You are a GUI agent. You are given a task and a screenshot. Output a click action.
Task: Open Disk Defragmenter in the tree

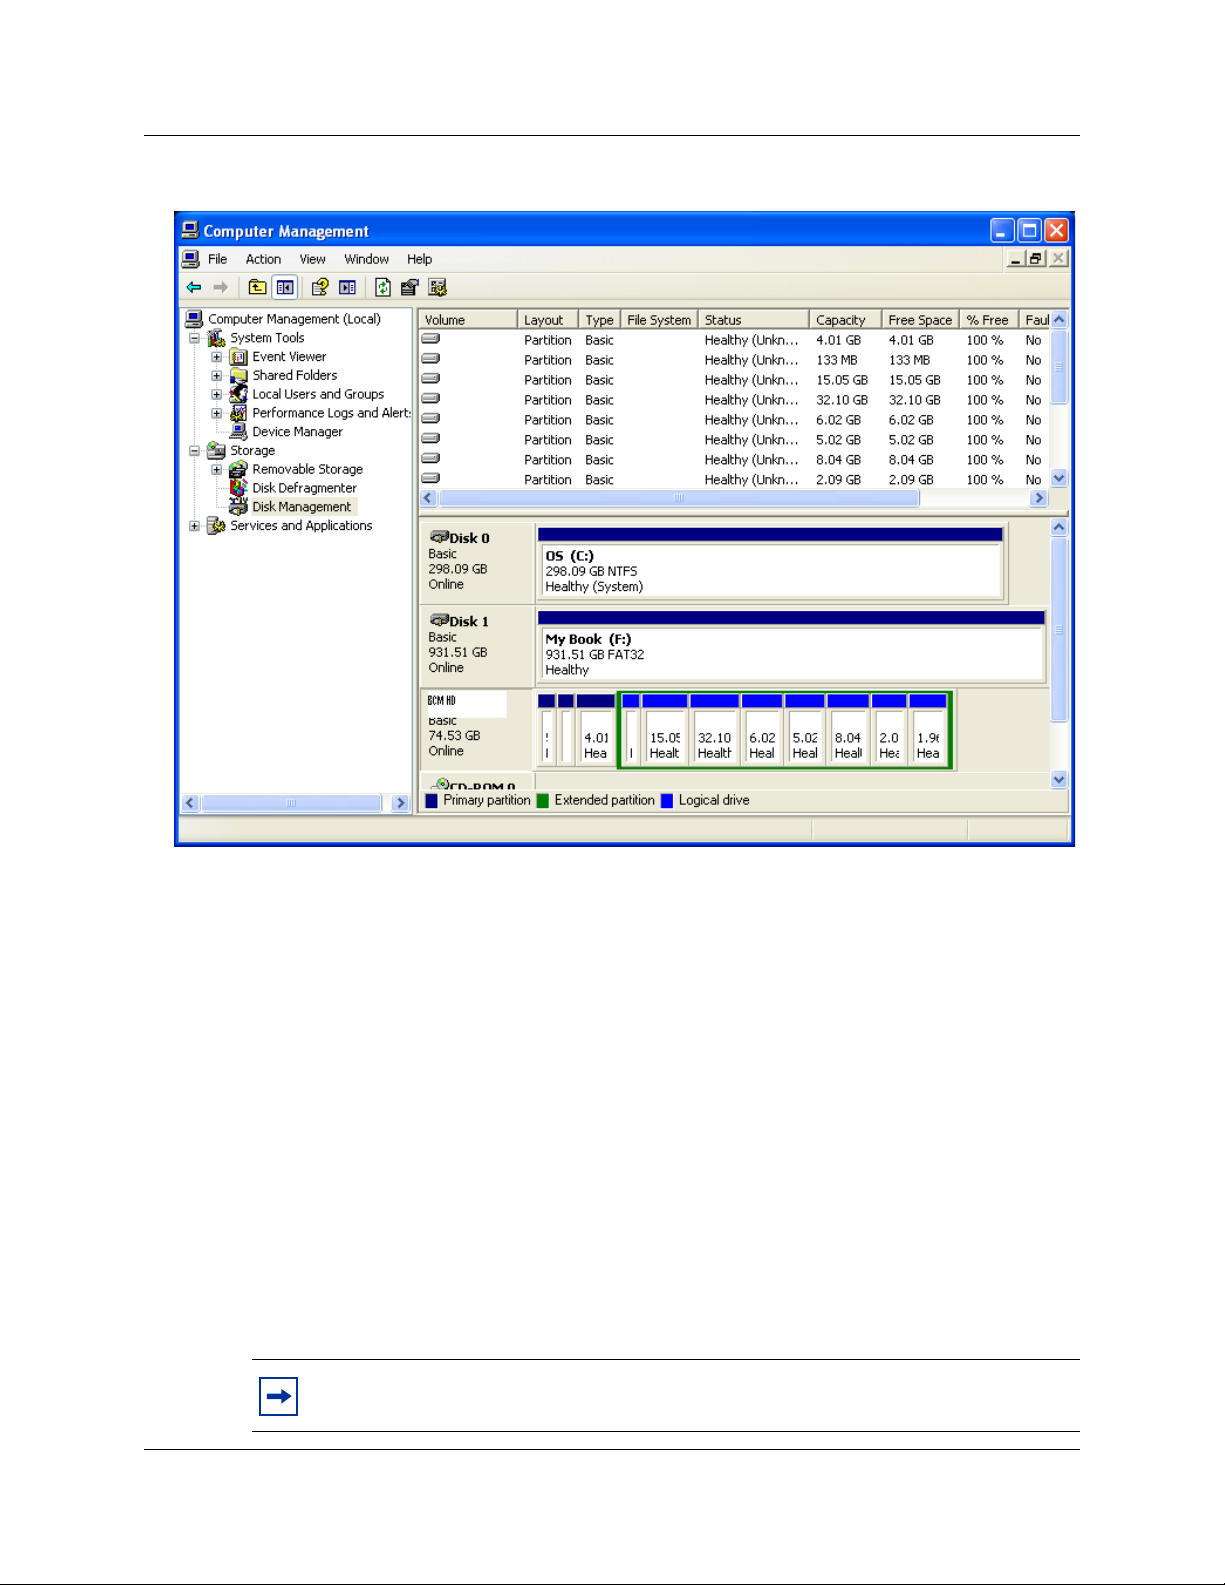click(x=304, y=488)
